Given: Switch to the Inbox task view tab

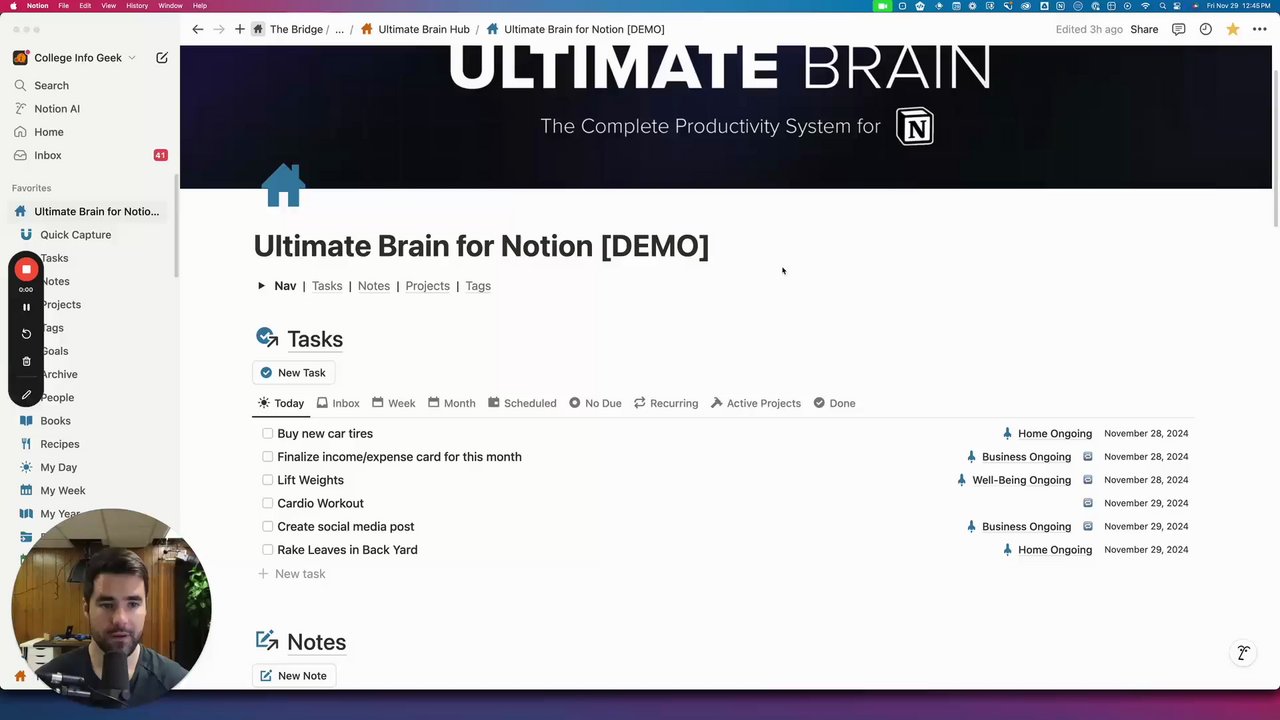Looking at the screenshot, I should pos(338,403).
